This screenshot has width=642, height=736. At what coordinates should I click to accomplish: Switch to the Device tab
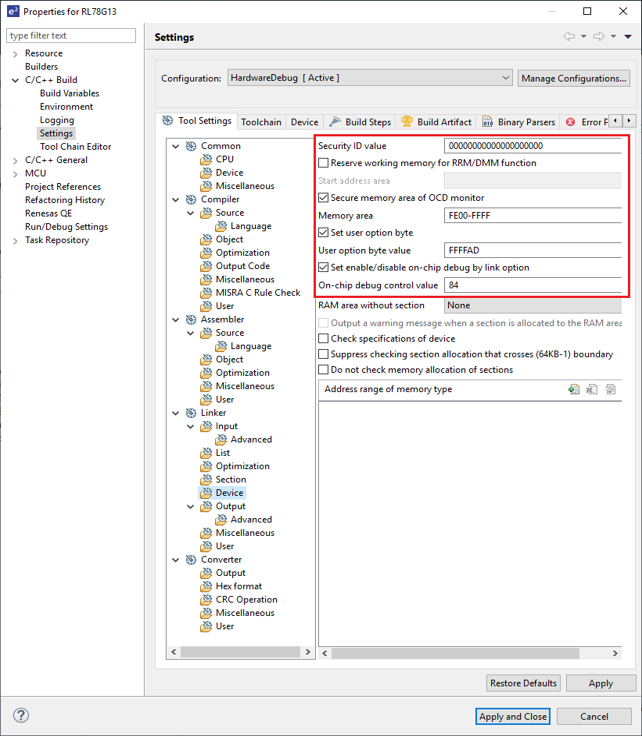pyautogui.click(x=305, y=122)
